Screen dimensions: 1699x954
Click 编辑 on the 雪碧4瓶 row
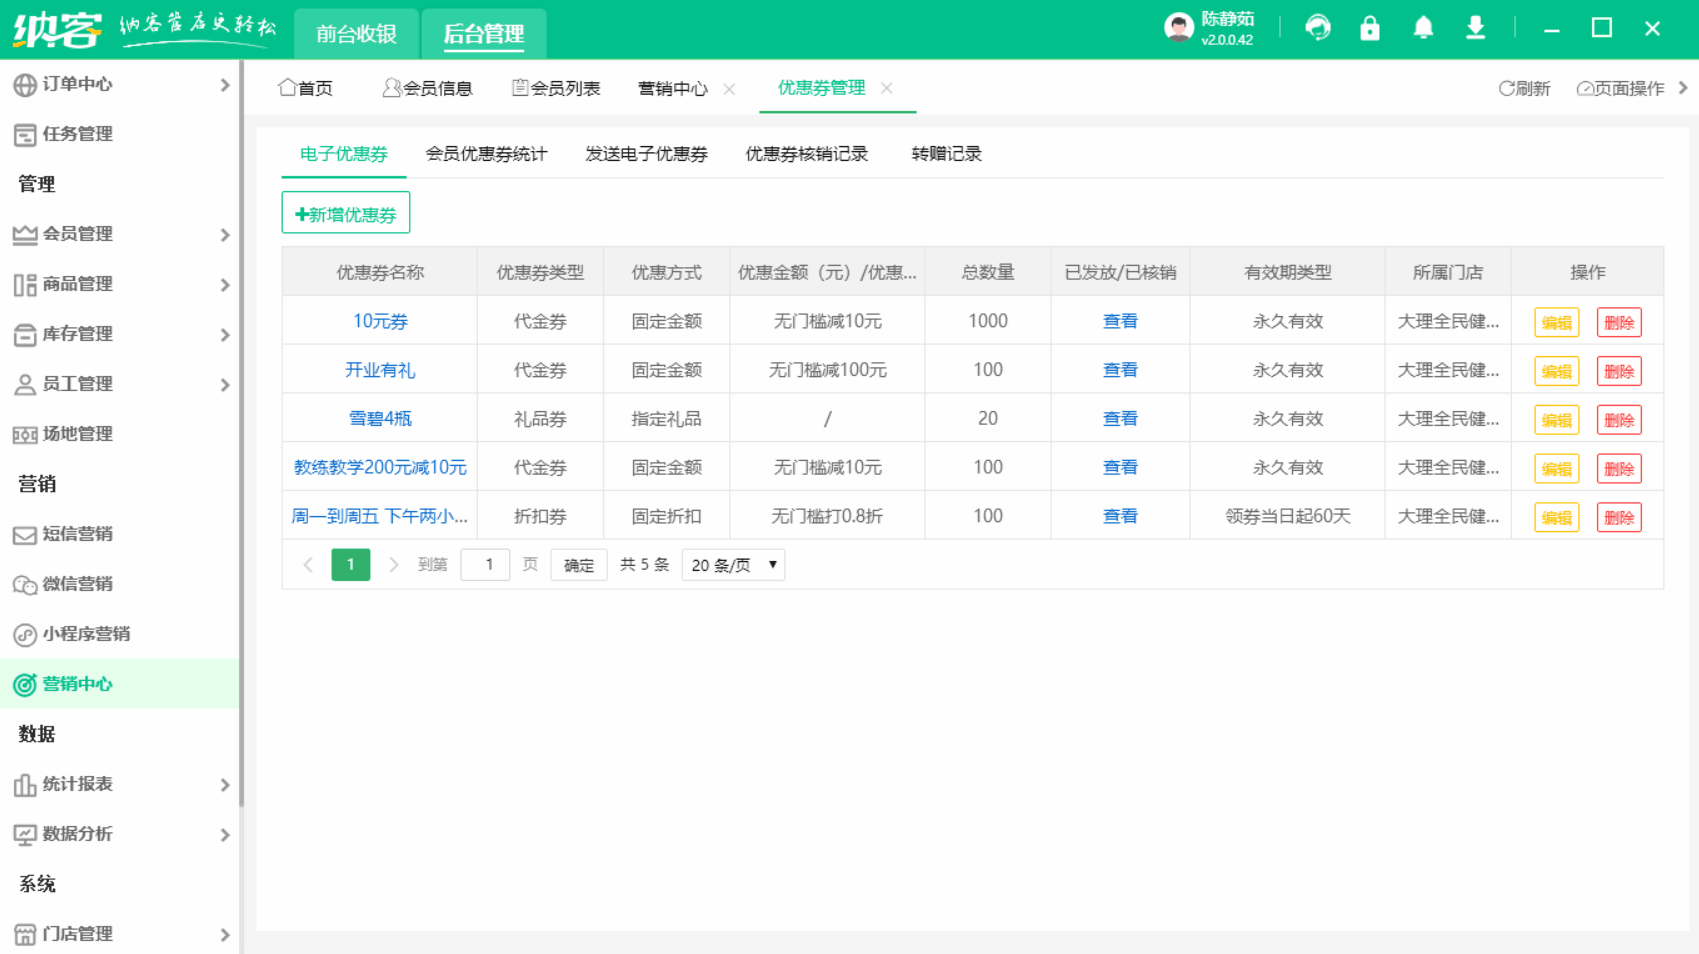(x=1556, y=419)
